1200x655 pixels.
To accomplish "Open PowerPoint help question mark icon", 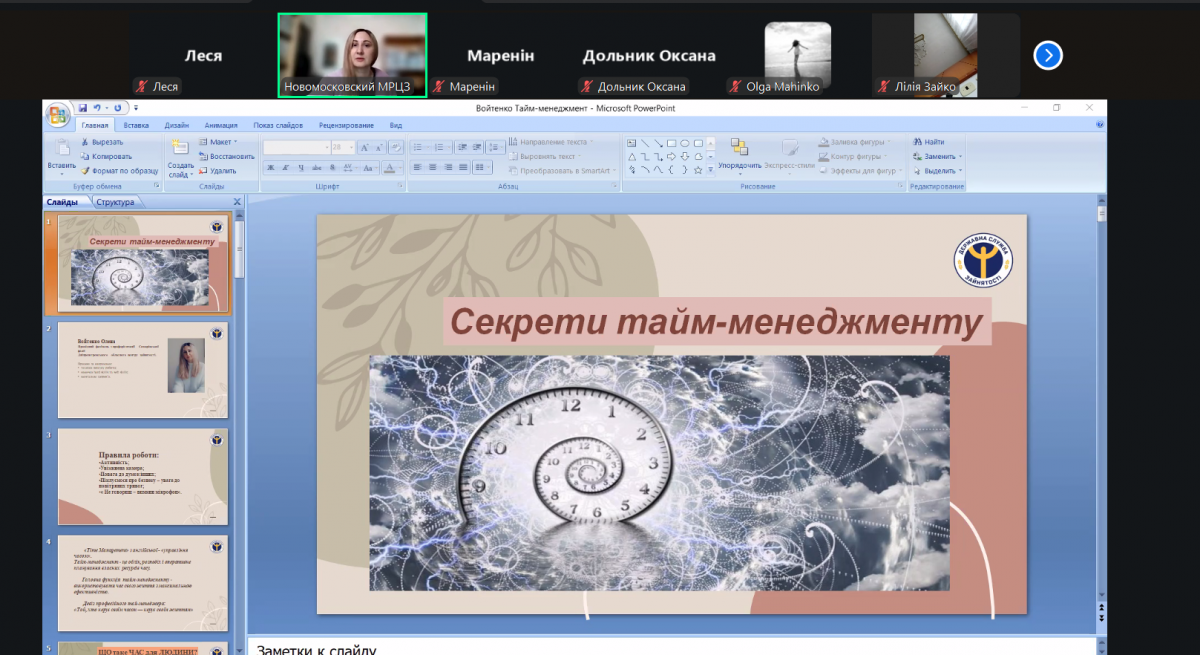I will pos(1099,125).
